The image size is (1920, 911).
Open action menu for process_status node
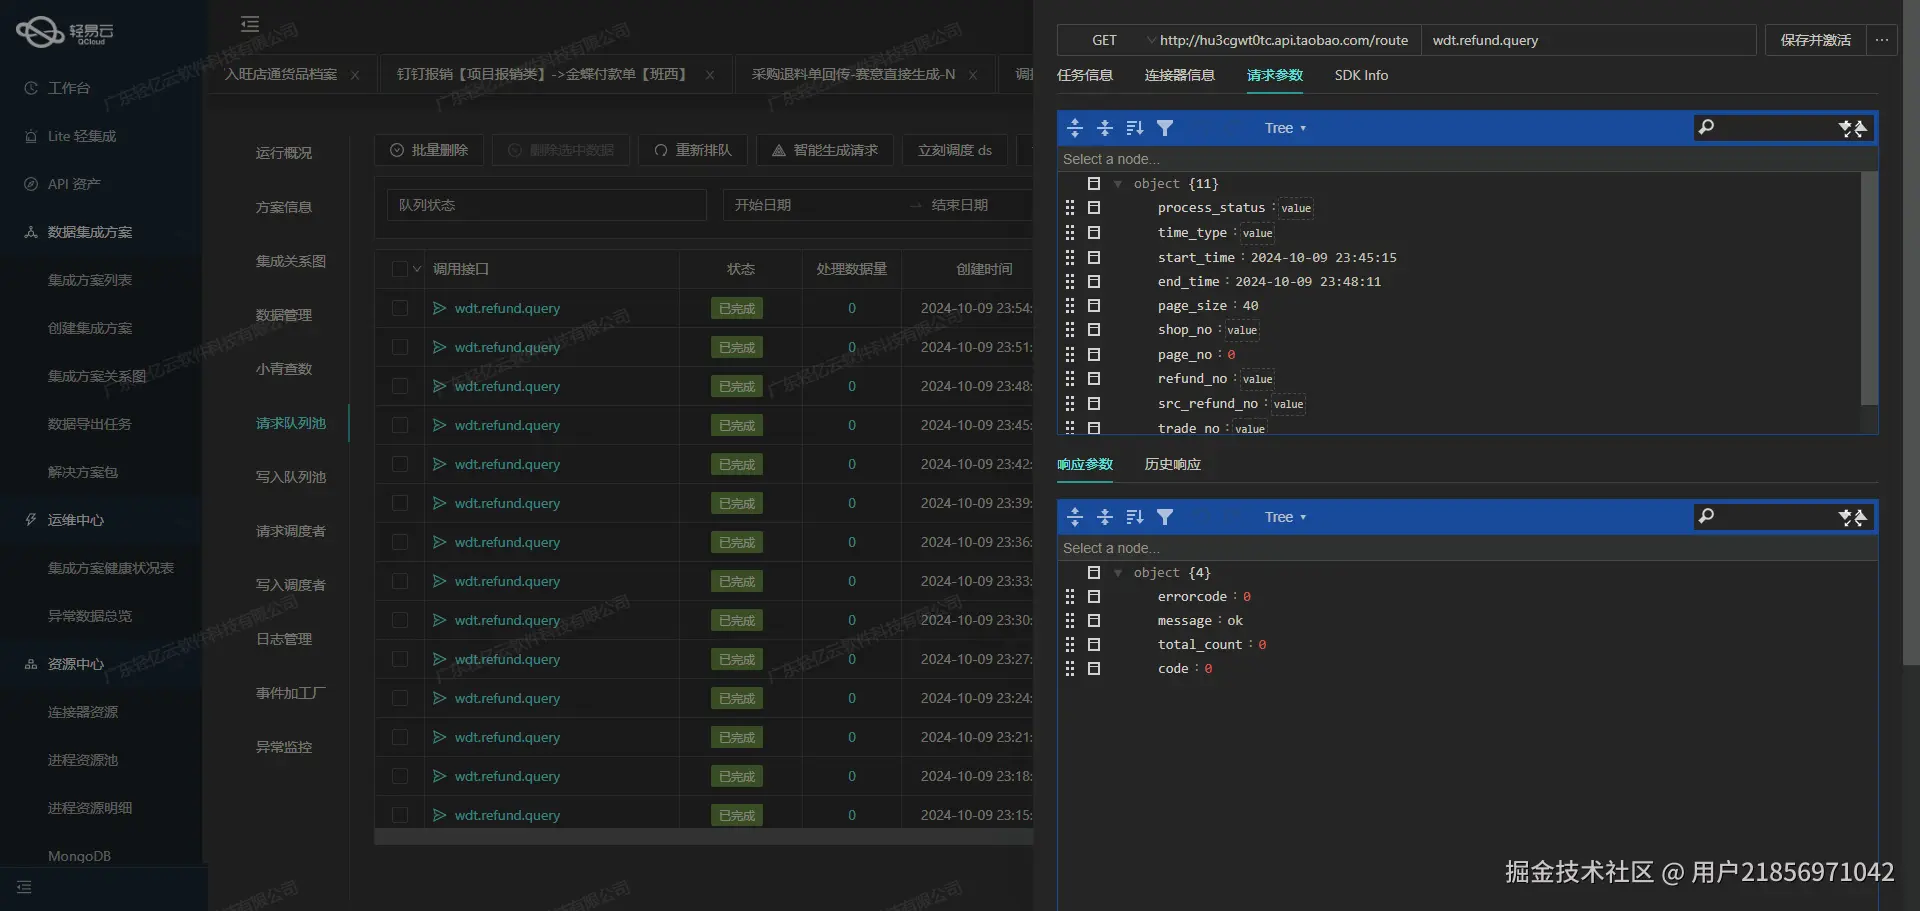coord(1094,208)
